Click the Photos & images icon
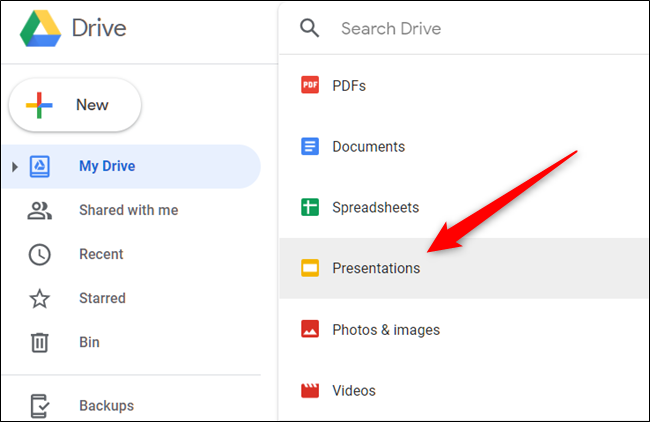Image resolution: width=650 pixels, height=422 pixels. [310, 329]
